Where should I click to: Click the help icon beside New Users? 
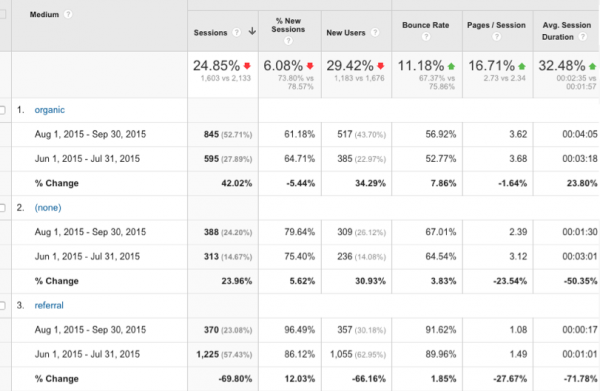coord(375,33)
